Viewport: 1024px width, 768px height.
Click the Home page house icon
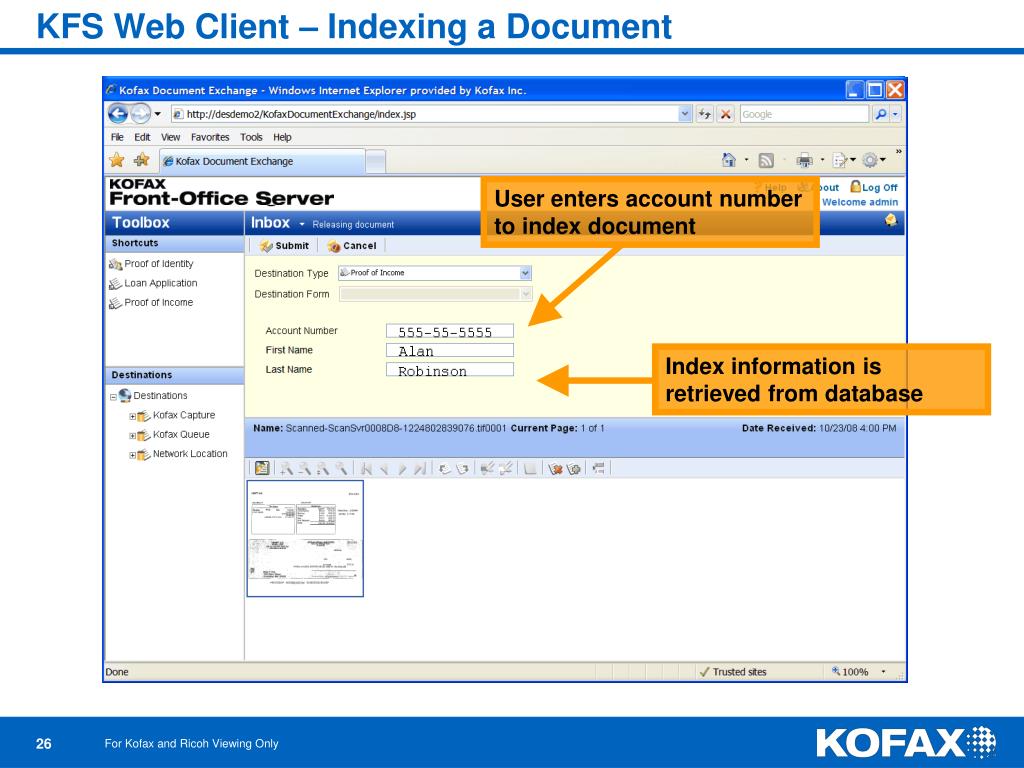(x=729, y=160)
